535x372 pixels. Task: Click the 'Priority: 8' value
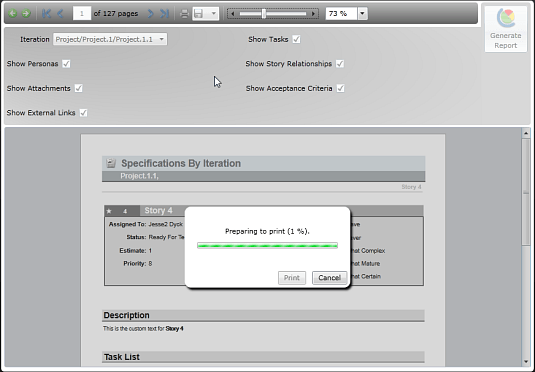point(150,263)
